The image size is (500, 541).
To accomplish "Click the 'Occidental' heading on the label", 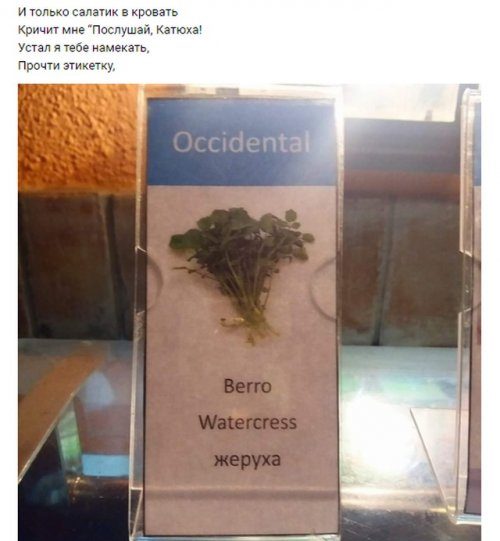I will coord(241,142).
